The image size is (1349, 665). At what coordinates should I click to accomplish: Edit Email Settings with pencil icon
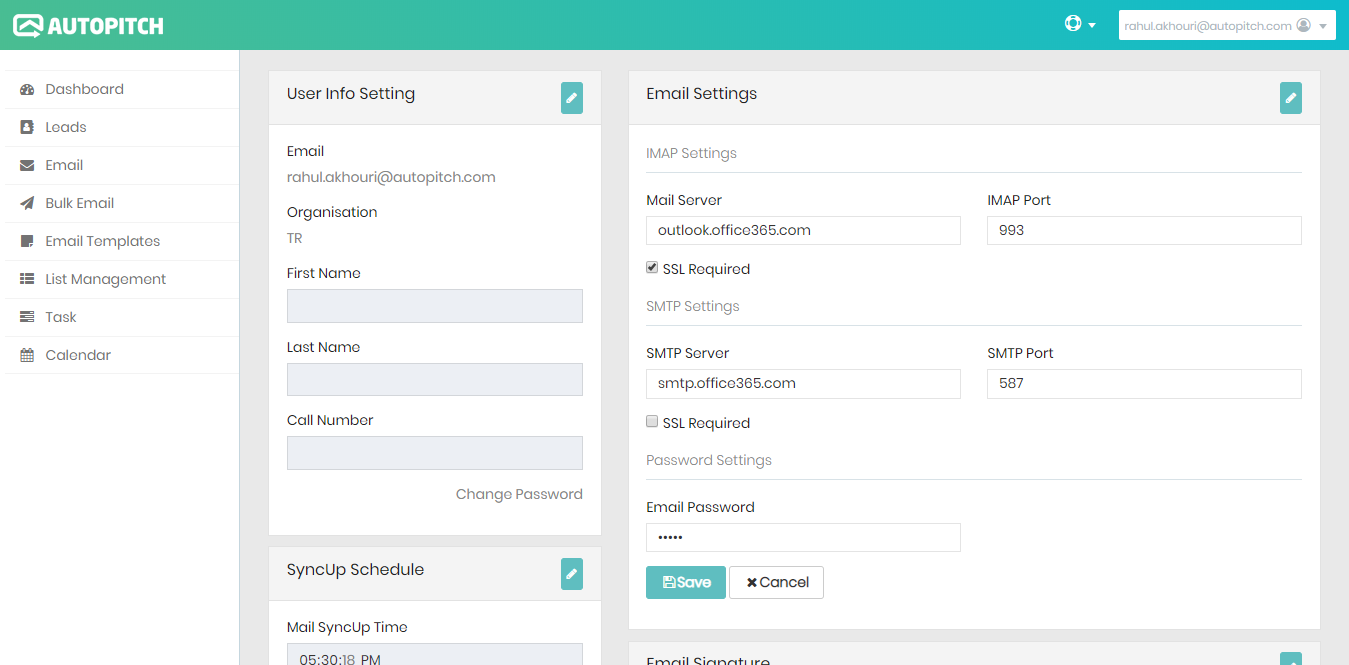coord(1291,98)
